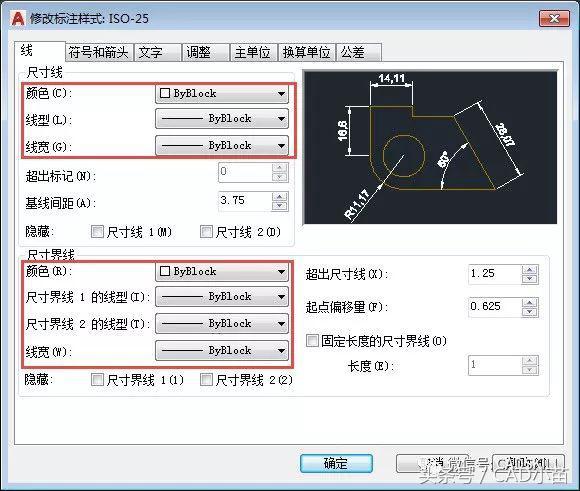Switch to the 调整 tab
This screenshot has height=491, width=580.
[205, 52]
